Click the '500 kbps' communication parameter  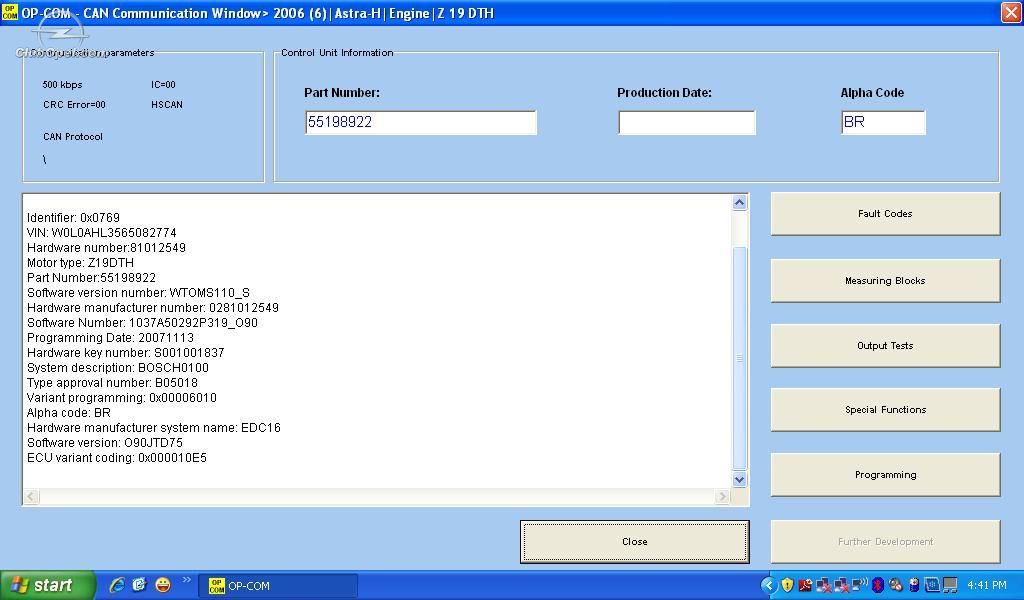[x=63, y=85]
